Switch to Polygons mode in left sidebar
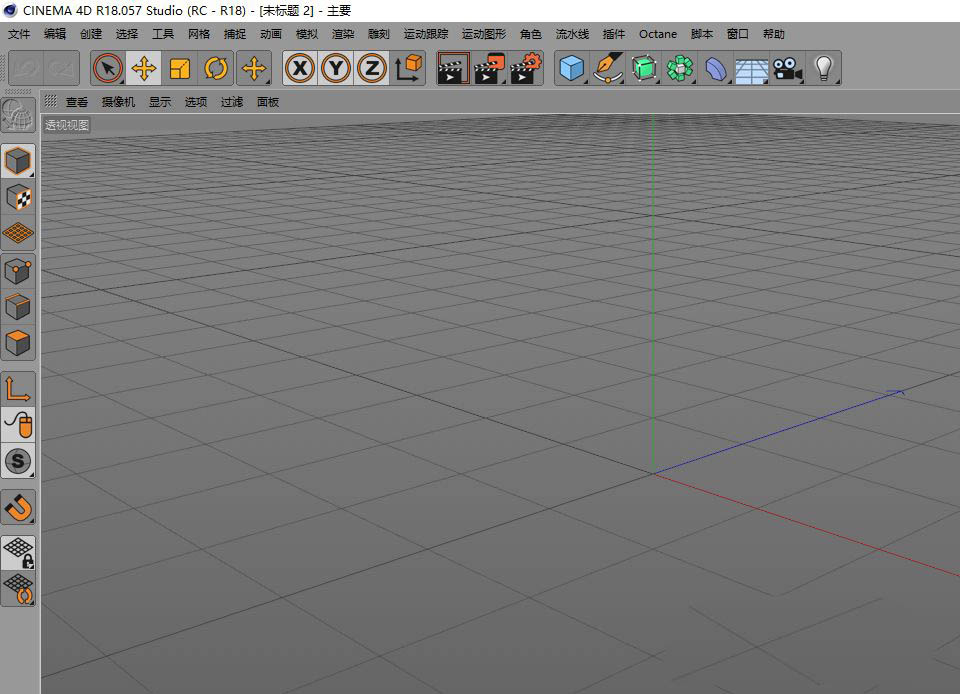960x694 pixels. point(18,343)
